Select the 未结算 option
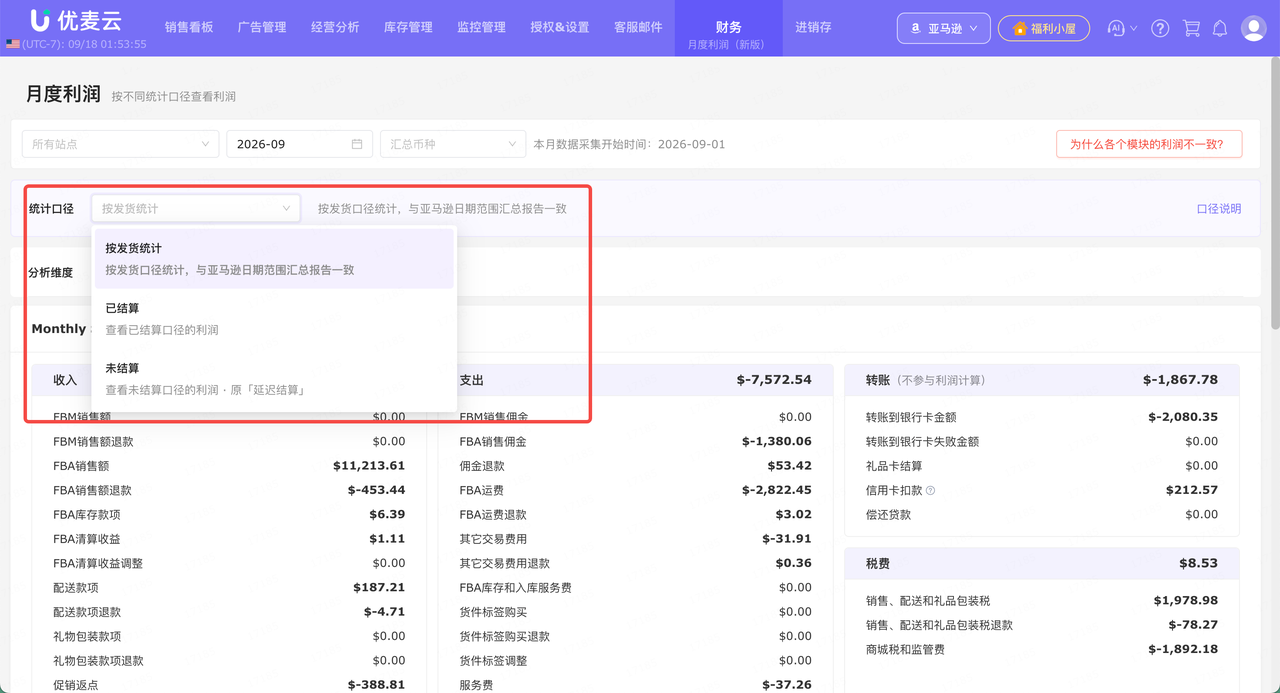Viewport: 1280px width, 693px height. (274, 378)
